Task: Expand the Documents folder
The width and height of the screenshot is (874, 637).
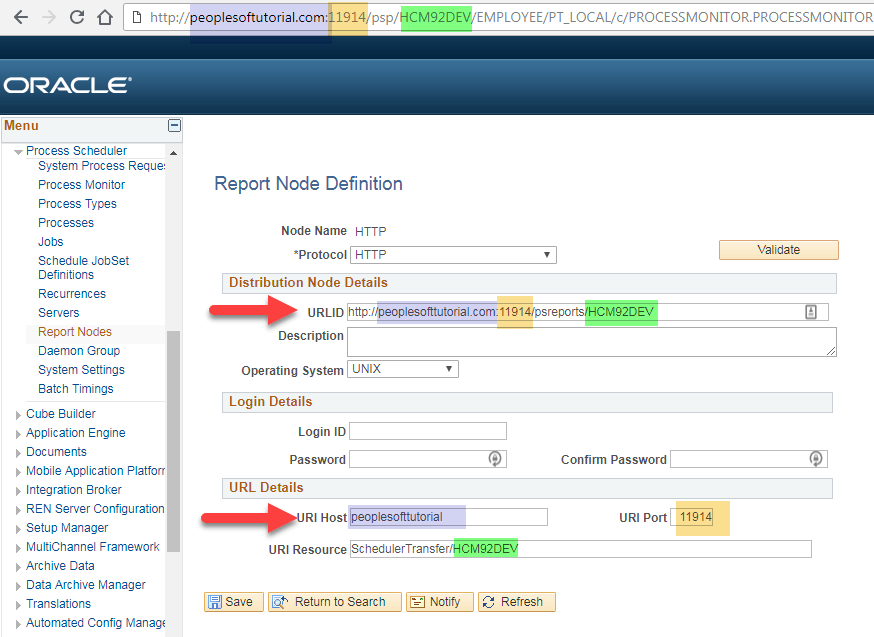Action: (18, 453)
